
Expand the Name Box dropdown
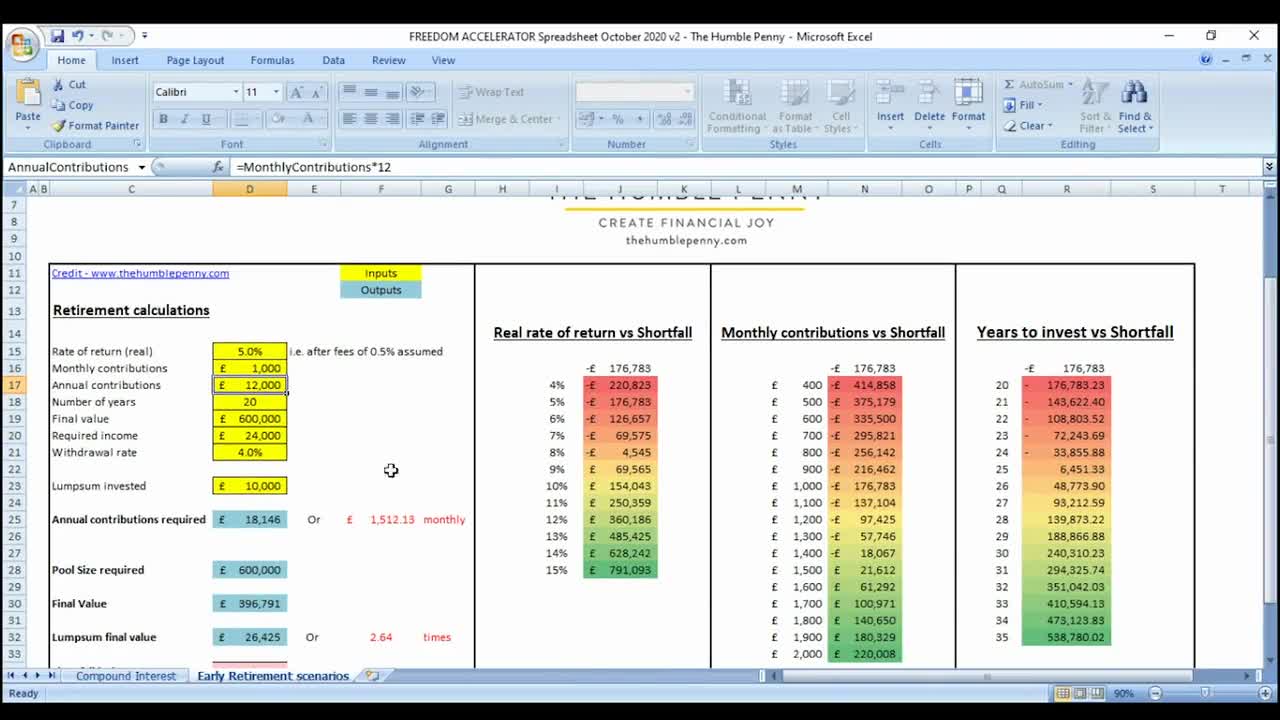pos(142,167)
